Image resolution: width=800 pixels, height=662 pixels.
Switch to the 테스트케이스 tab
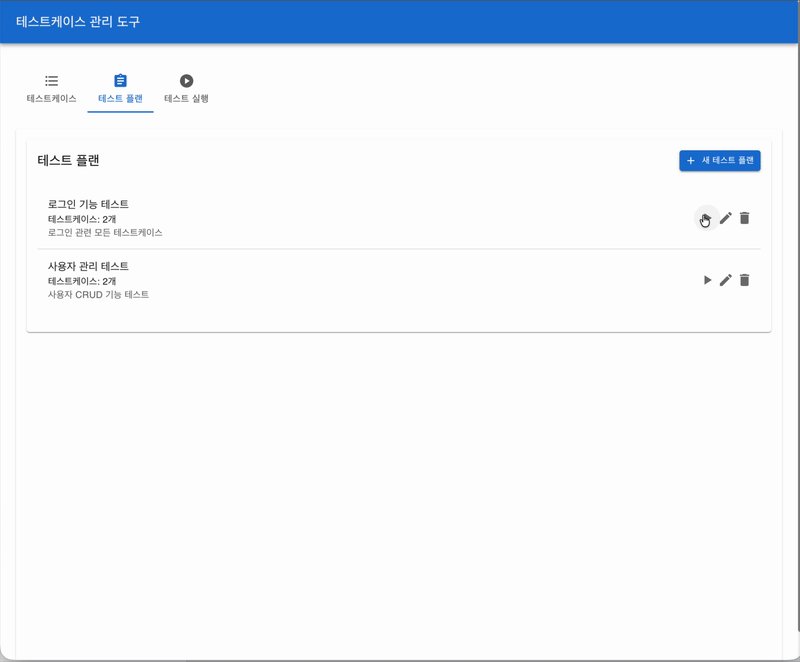tap(51, 98)
